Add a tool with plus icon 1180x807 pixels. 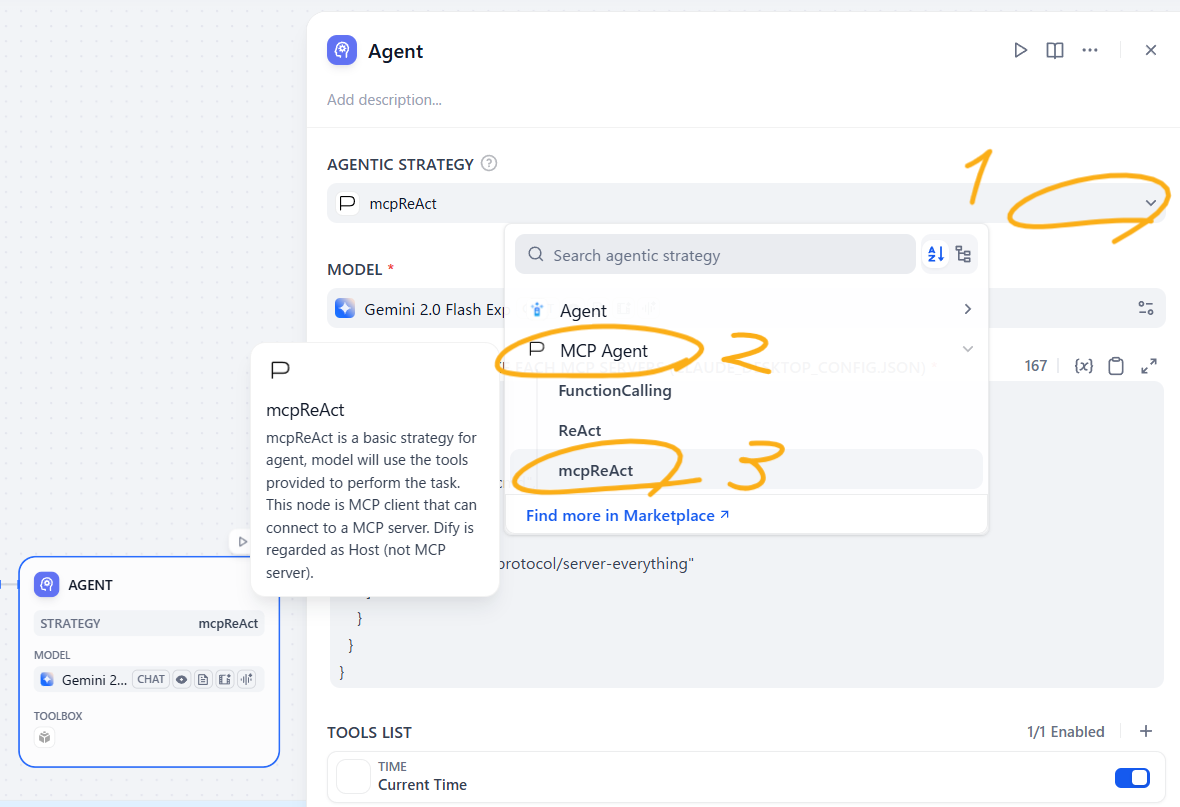(1145, 731)
